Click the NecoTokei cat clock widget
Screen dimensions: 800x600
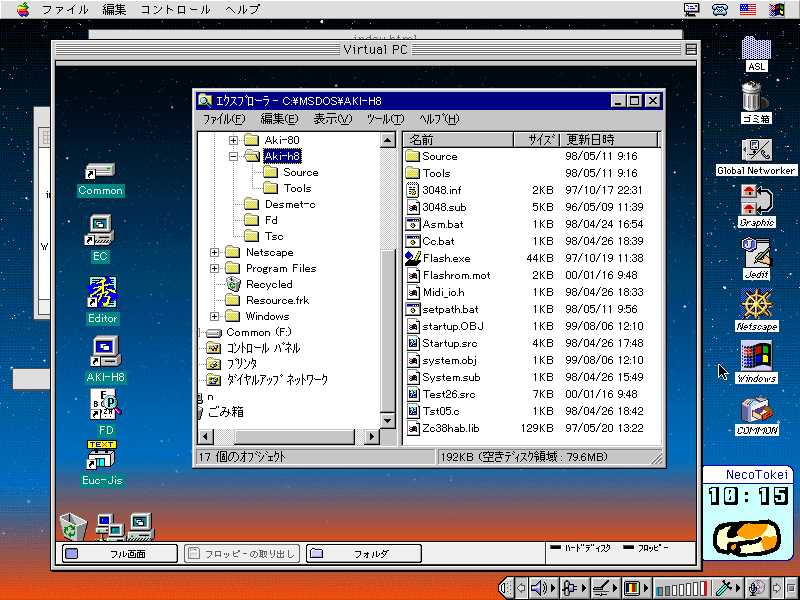746,513
